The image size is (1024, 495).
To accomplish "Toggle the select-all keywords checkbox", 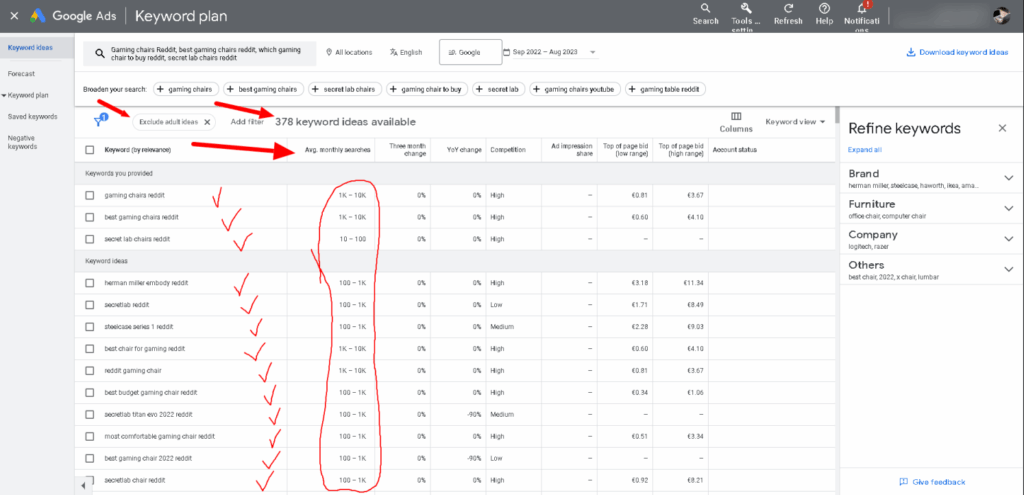I will 89,150.
